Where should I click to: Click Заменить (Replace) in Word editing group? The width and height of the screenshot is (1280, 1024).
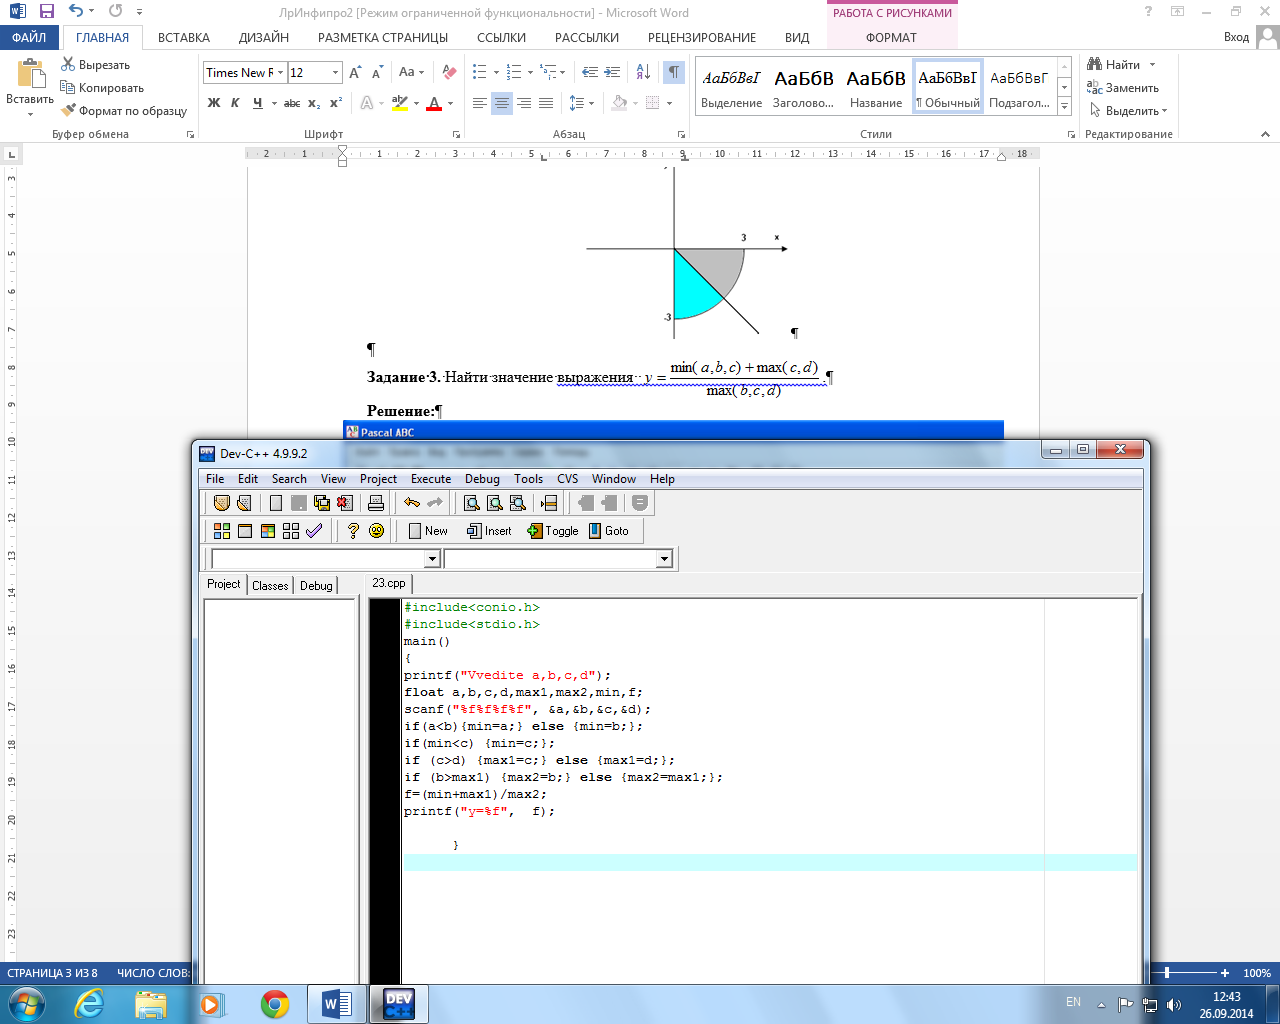tap(1123, 88)
